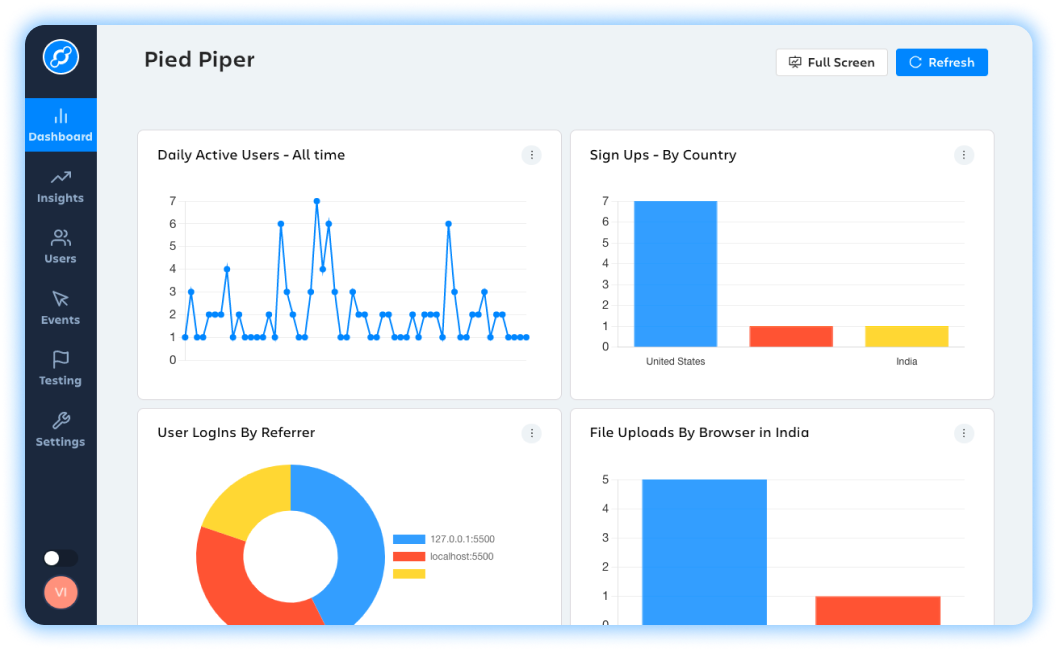Viewport: 1058px width, 650px height.
Task: Open options menu for Daily Active Users chart
Action: (x=532, y=155)
